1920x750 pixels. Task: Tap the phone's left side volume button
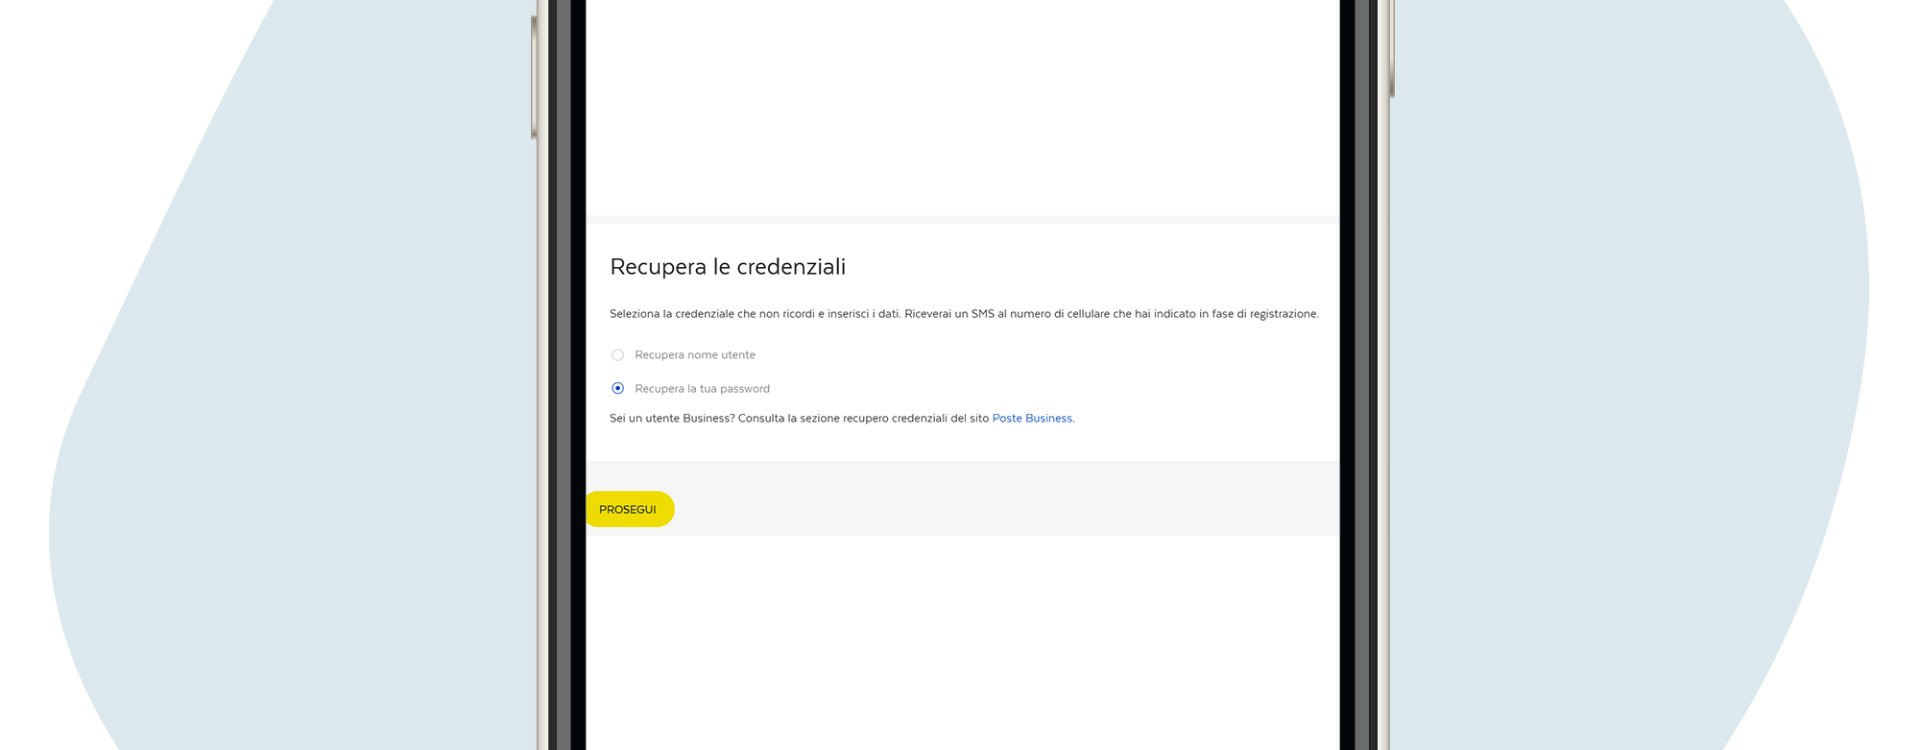pyautogui.click(x=534, y=77)
